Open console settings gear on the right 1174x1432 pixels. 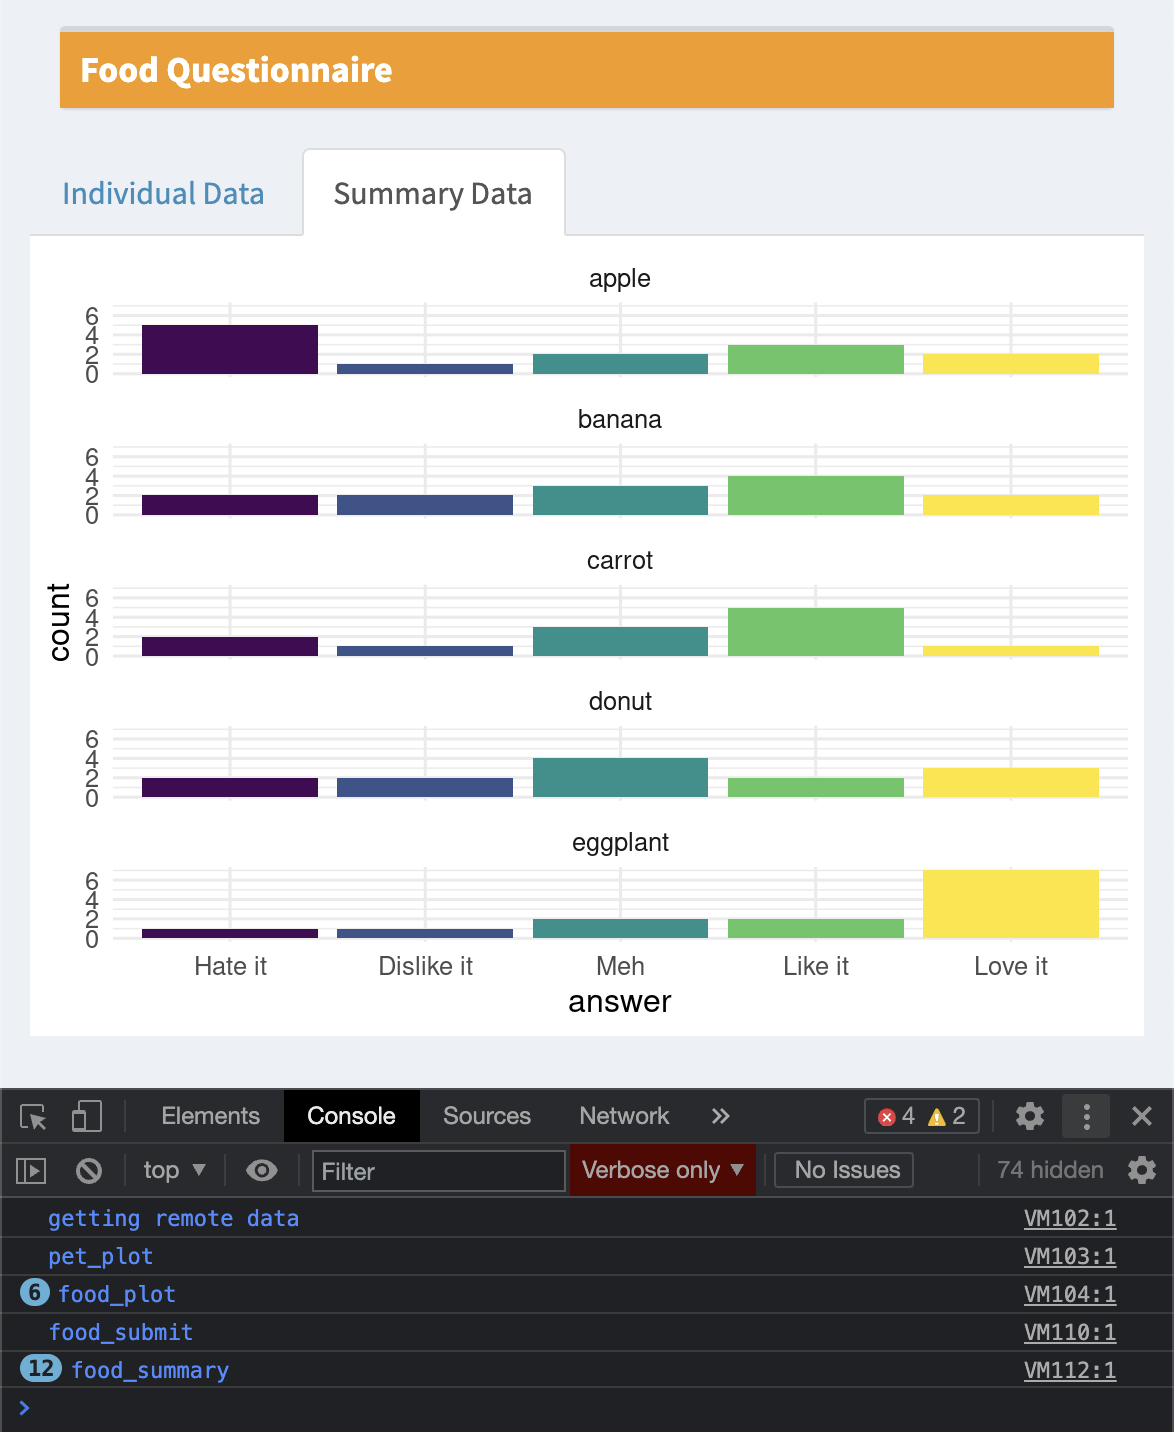coord(1141,1170)
